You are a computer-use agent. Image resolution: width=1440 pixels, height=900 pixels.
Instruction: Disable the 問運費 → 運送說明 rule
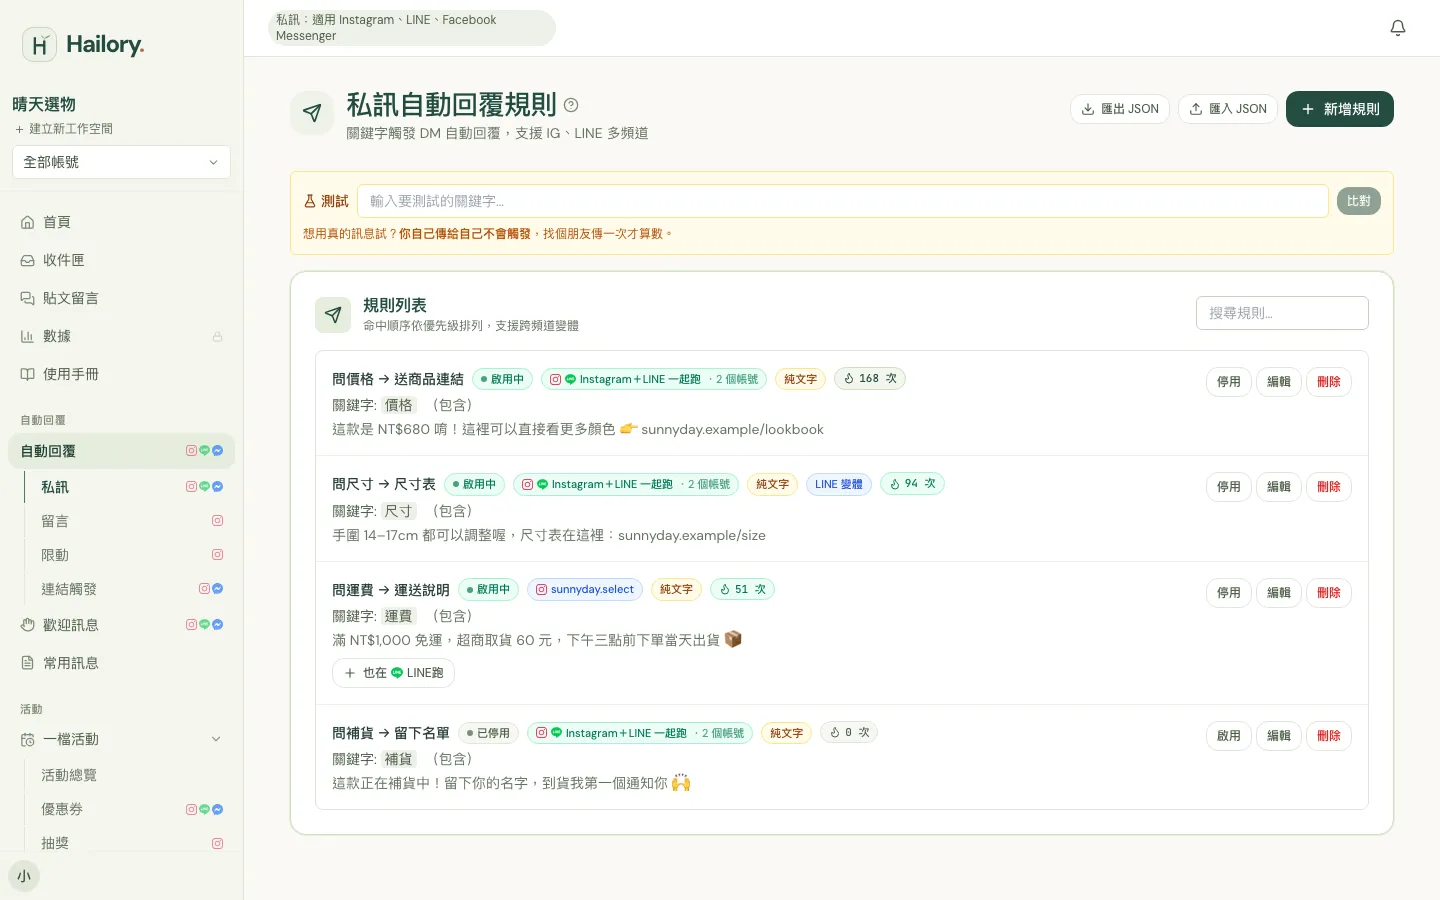pyautogui.click(x=1229, y=593)
